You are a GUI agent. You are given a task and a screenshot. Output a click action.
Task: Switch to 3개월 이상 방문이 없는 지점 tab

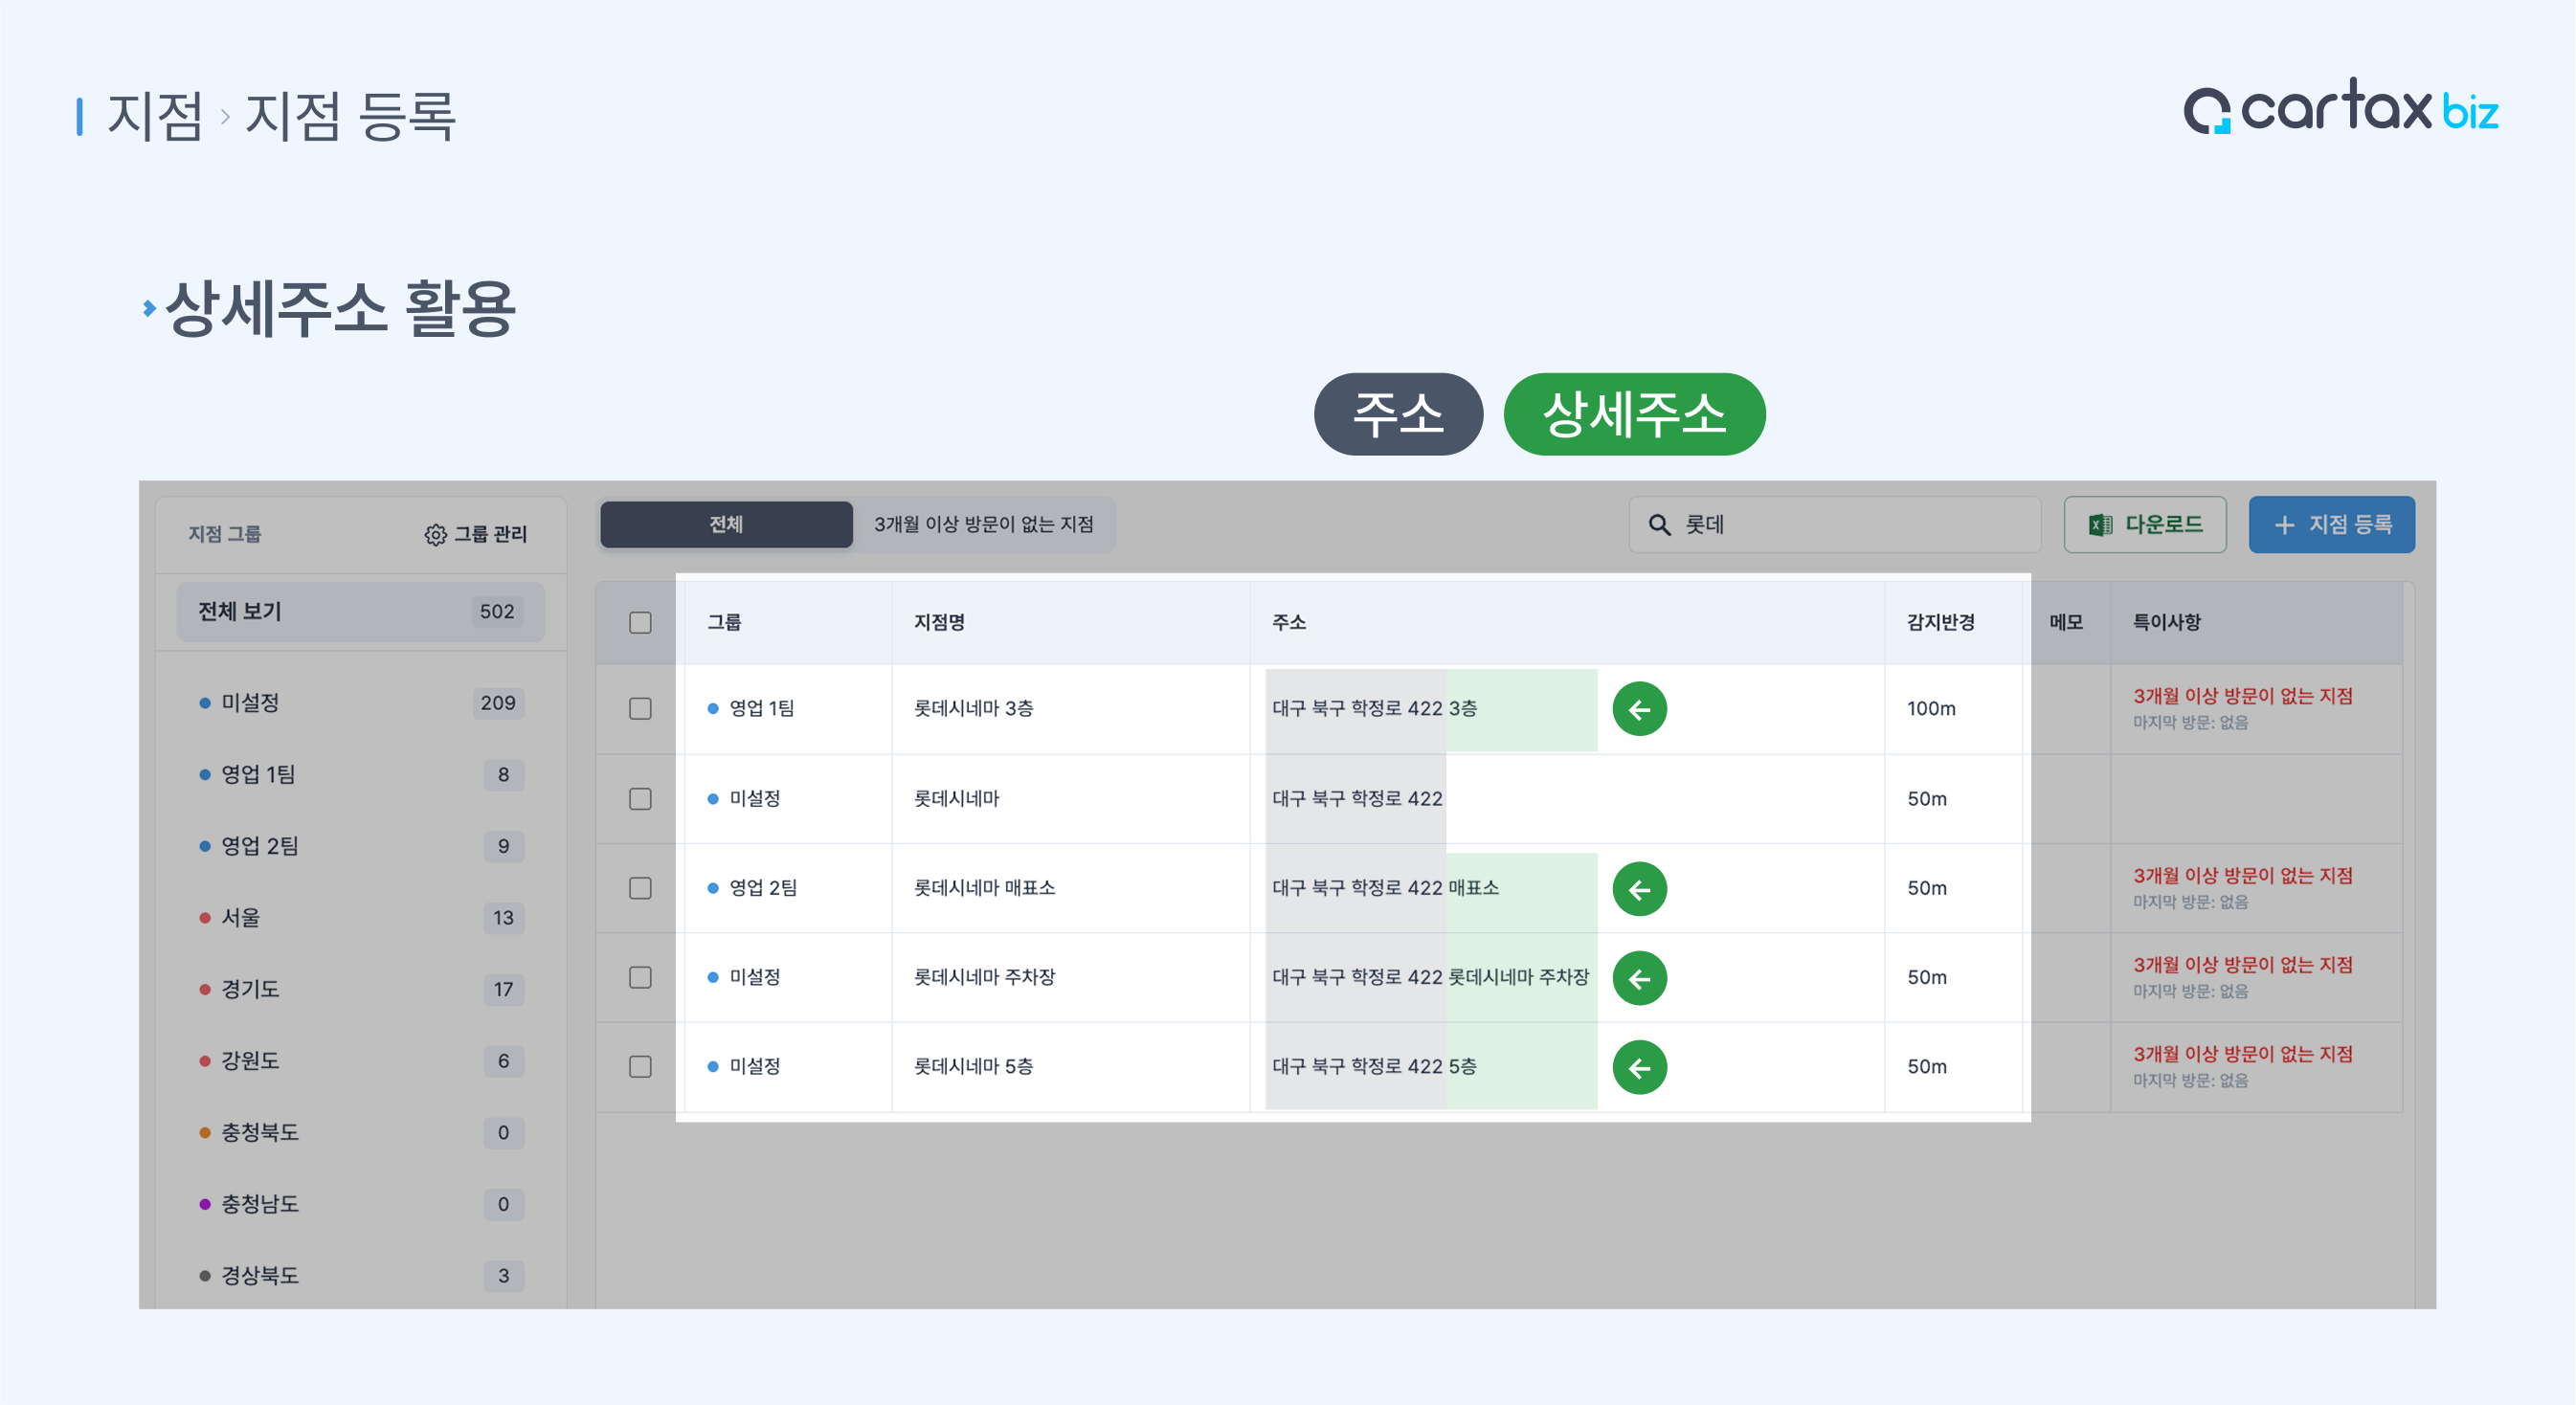983,525
